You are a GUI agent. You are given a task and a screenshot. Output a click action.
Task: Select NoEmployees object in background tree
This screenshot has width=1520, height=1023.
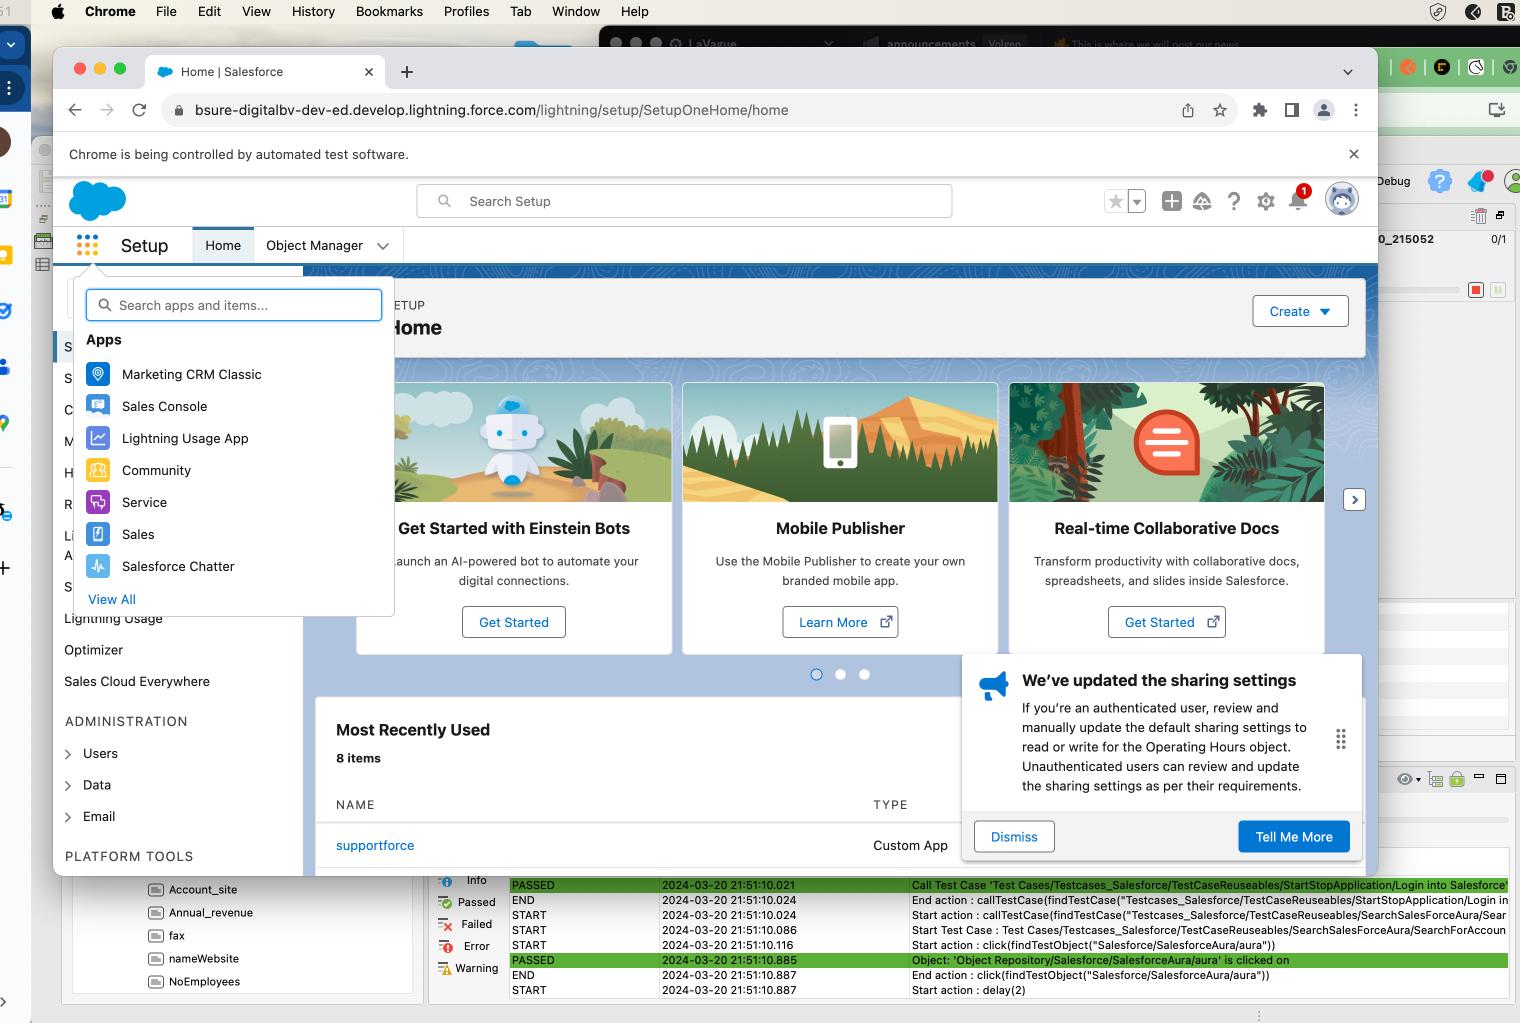pos(194,982)
